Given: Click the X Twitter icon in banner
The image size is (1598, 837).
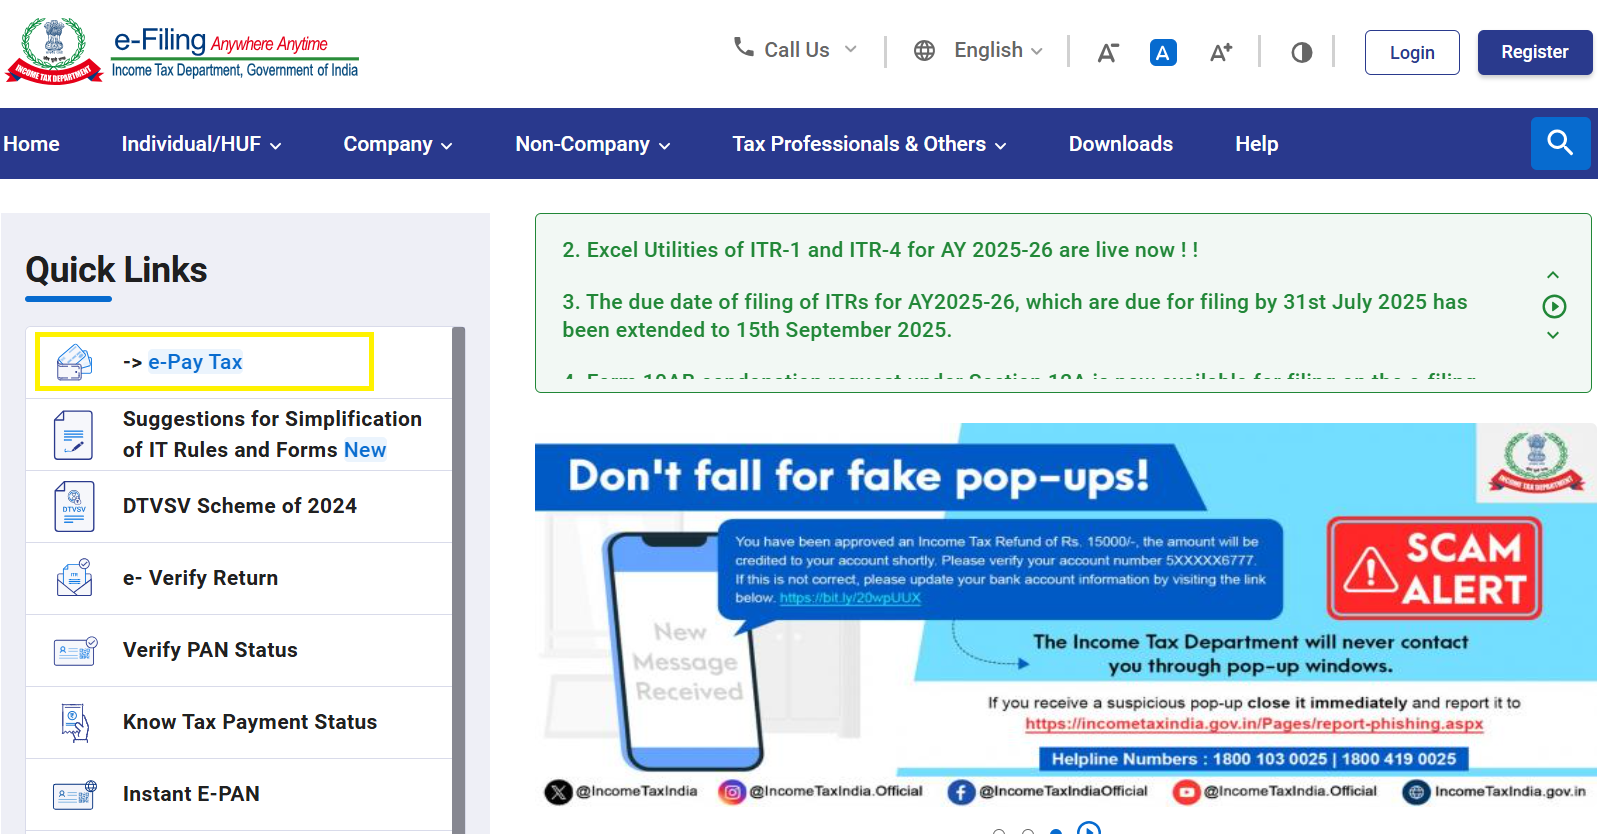Looking at the screenshot, I should 558,792.
